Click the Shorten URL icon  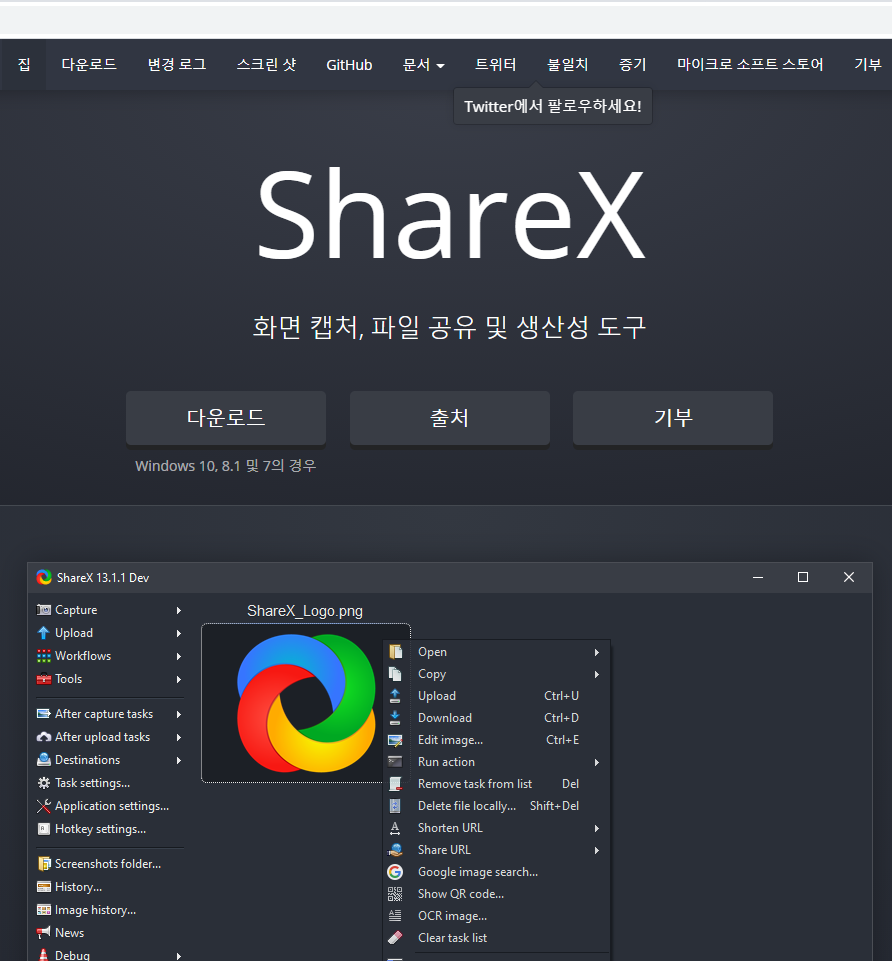coord(395,828)
